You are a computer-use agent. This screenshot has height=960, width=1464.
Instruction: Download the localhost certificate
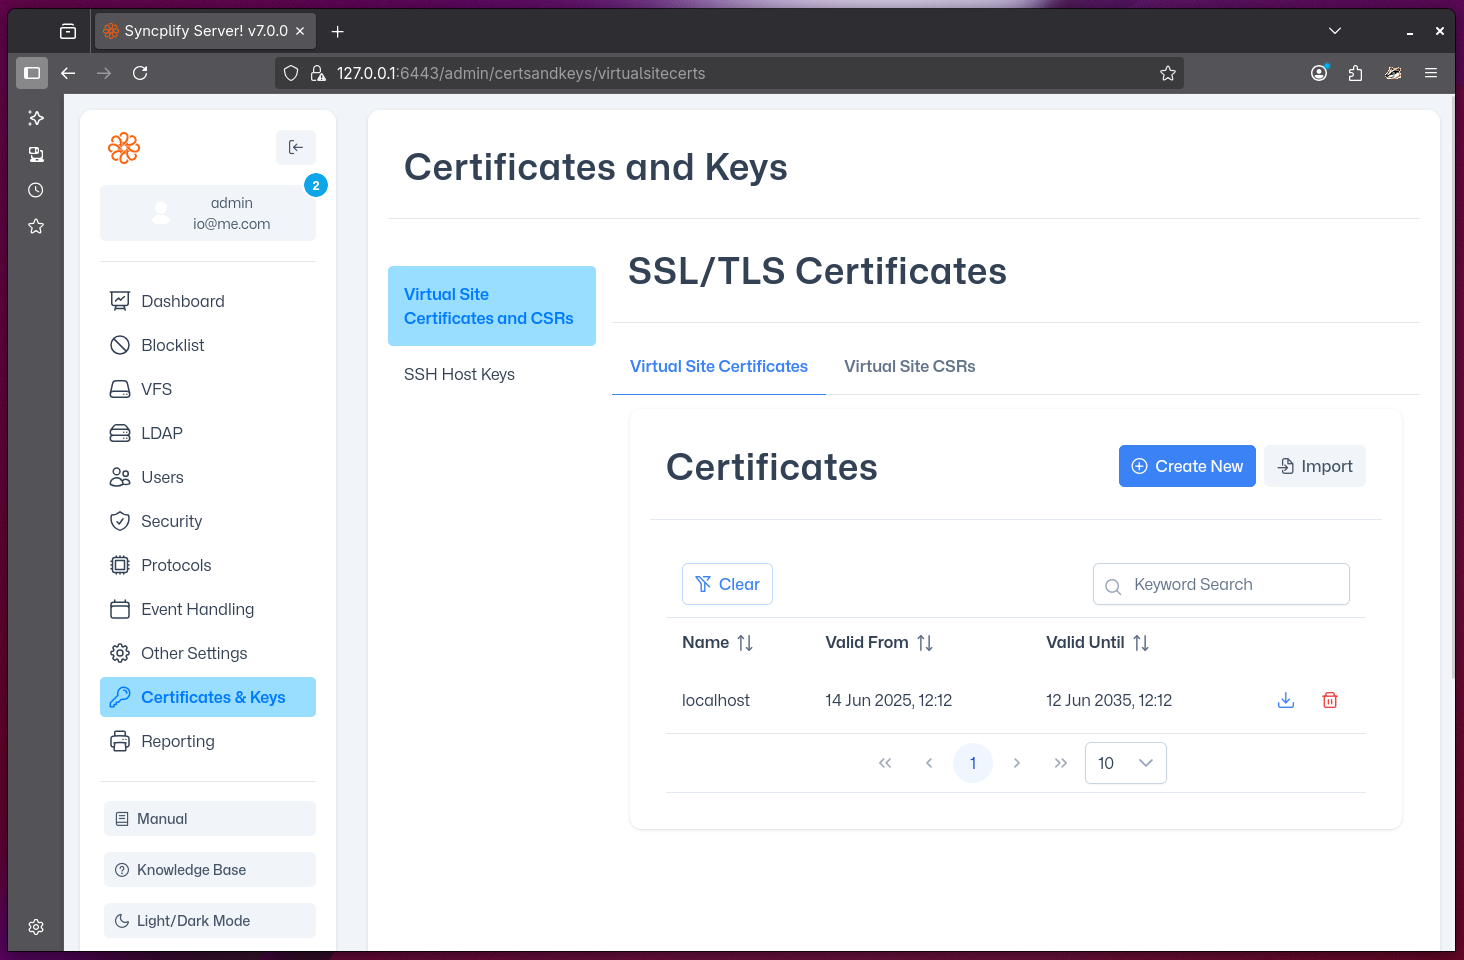1285,700
